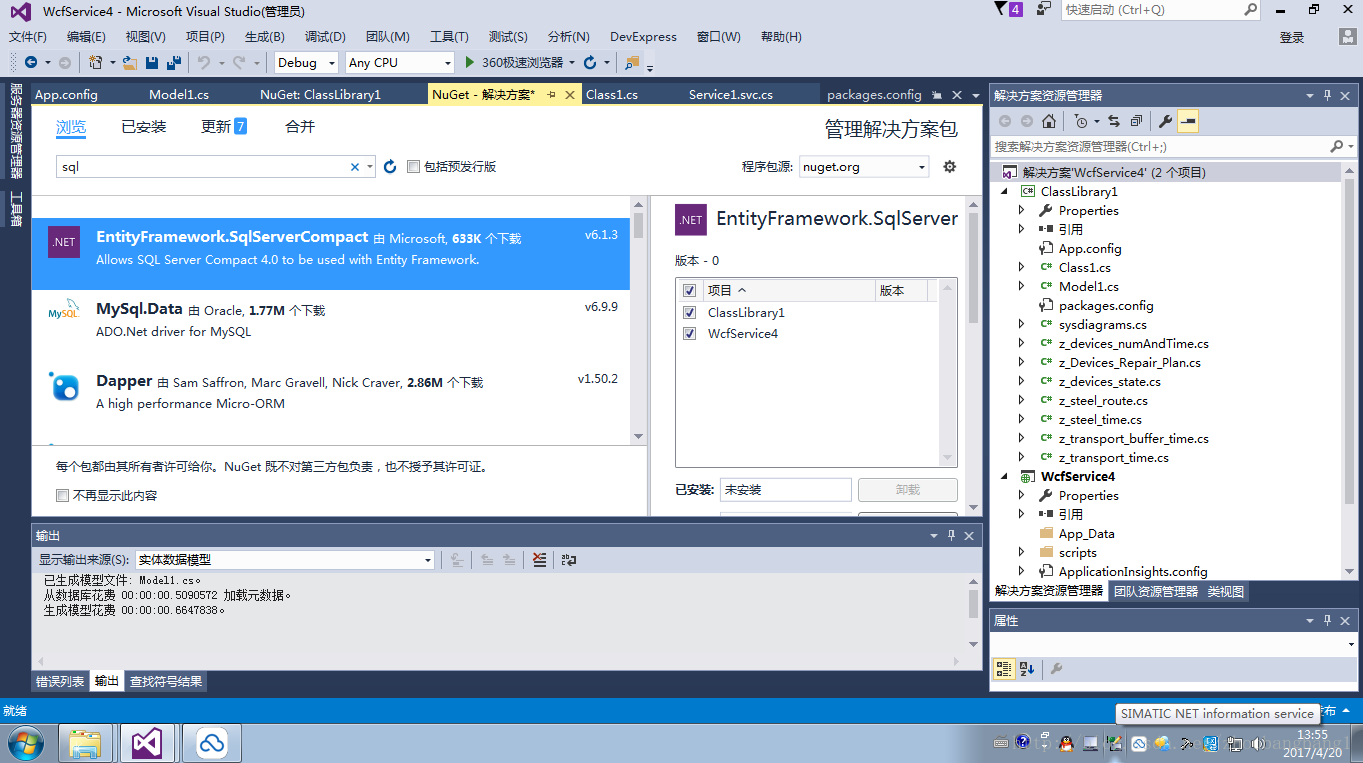1363x763 pixels.
Task: Click the New Project toolbar icon
Action: [x=95, y=62]
